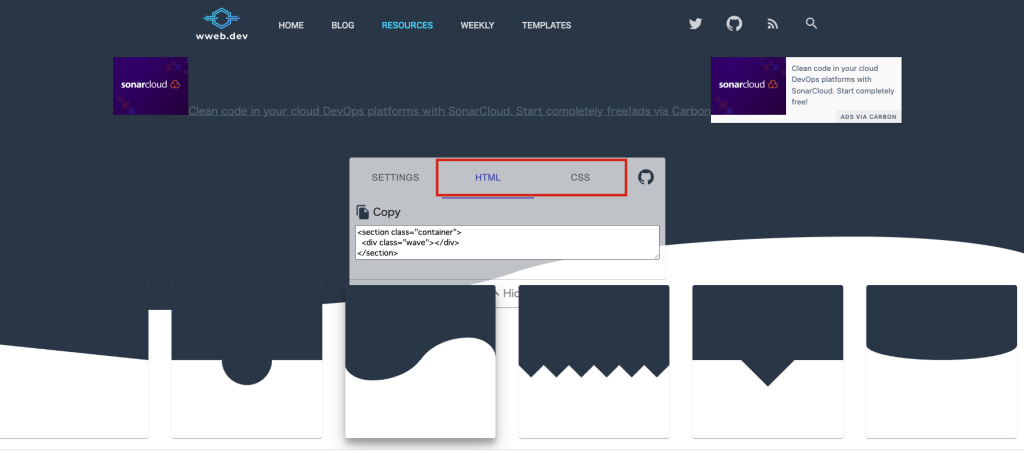Go to the HOME menu item
Image resolution: width=1024 pixels, height=453 pixels.
pyautogui.click(x=291, y=25)
